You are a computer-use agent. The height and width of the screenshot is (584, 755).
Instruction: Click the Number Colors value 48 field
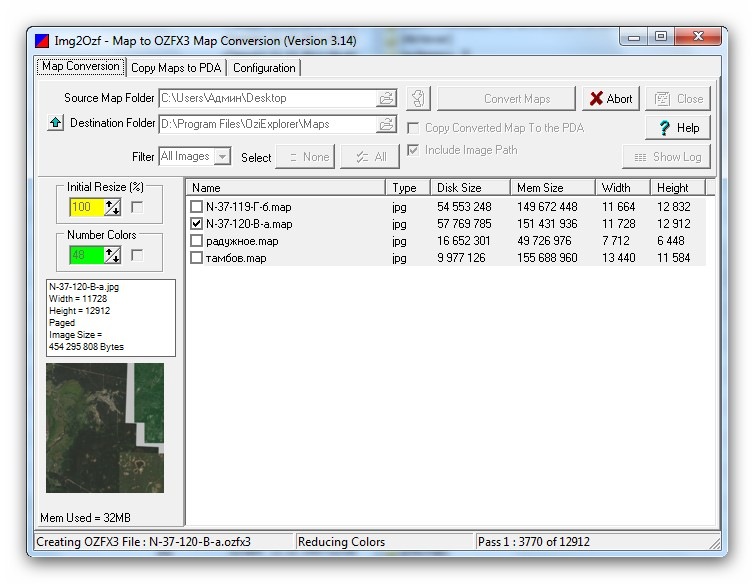(x=87, y=255)
